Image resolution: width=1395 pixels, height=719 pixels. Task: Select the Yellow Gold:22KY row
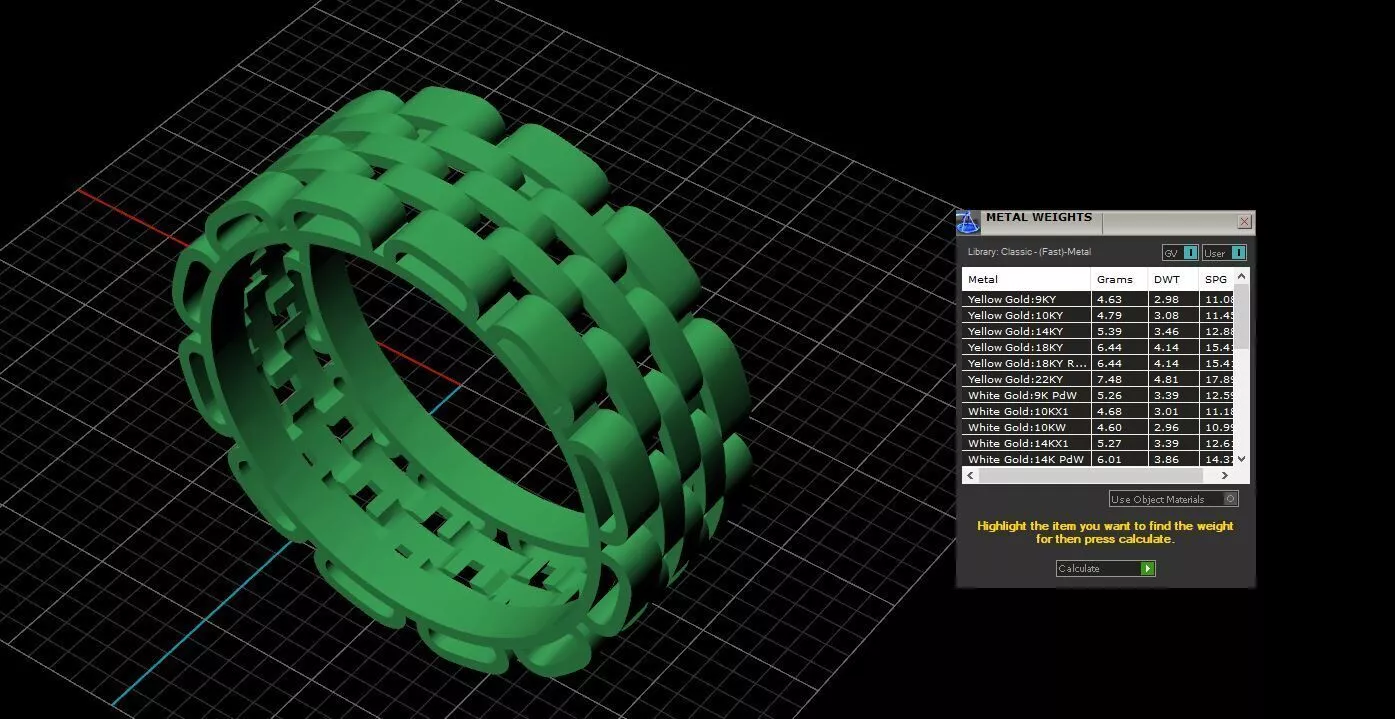[x=1098, y=379]
